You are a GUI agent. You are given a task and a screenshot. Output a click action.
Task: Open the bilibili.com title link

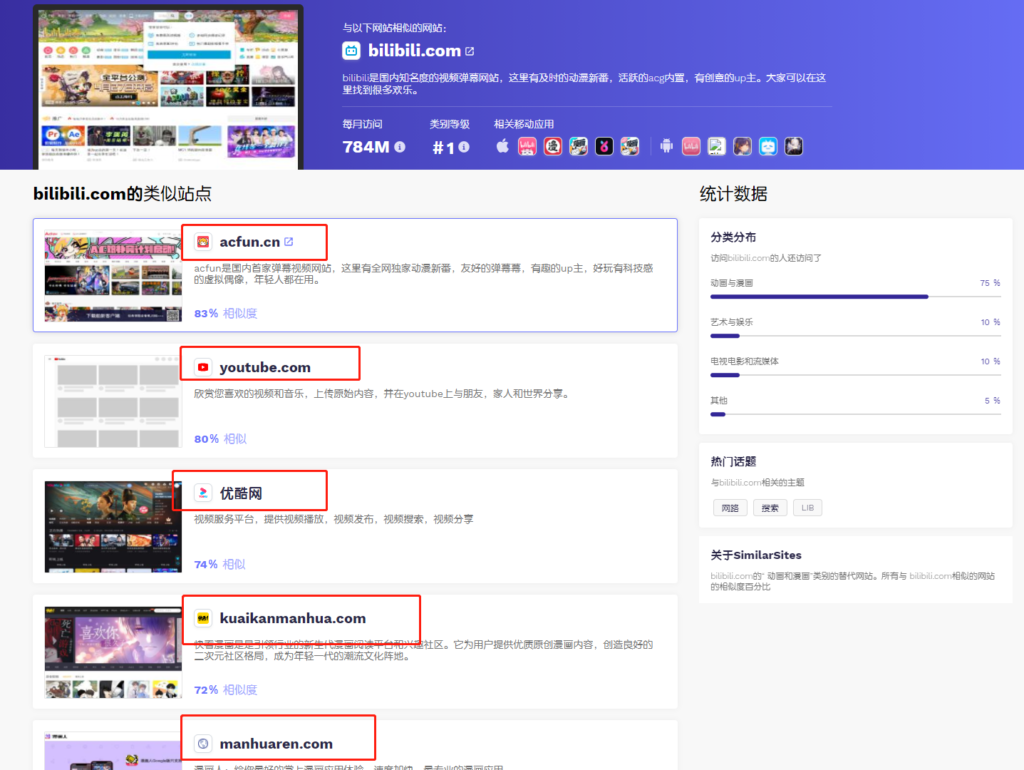pos(414,50)
